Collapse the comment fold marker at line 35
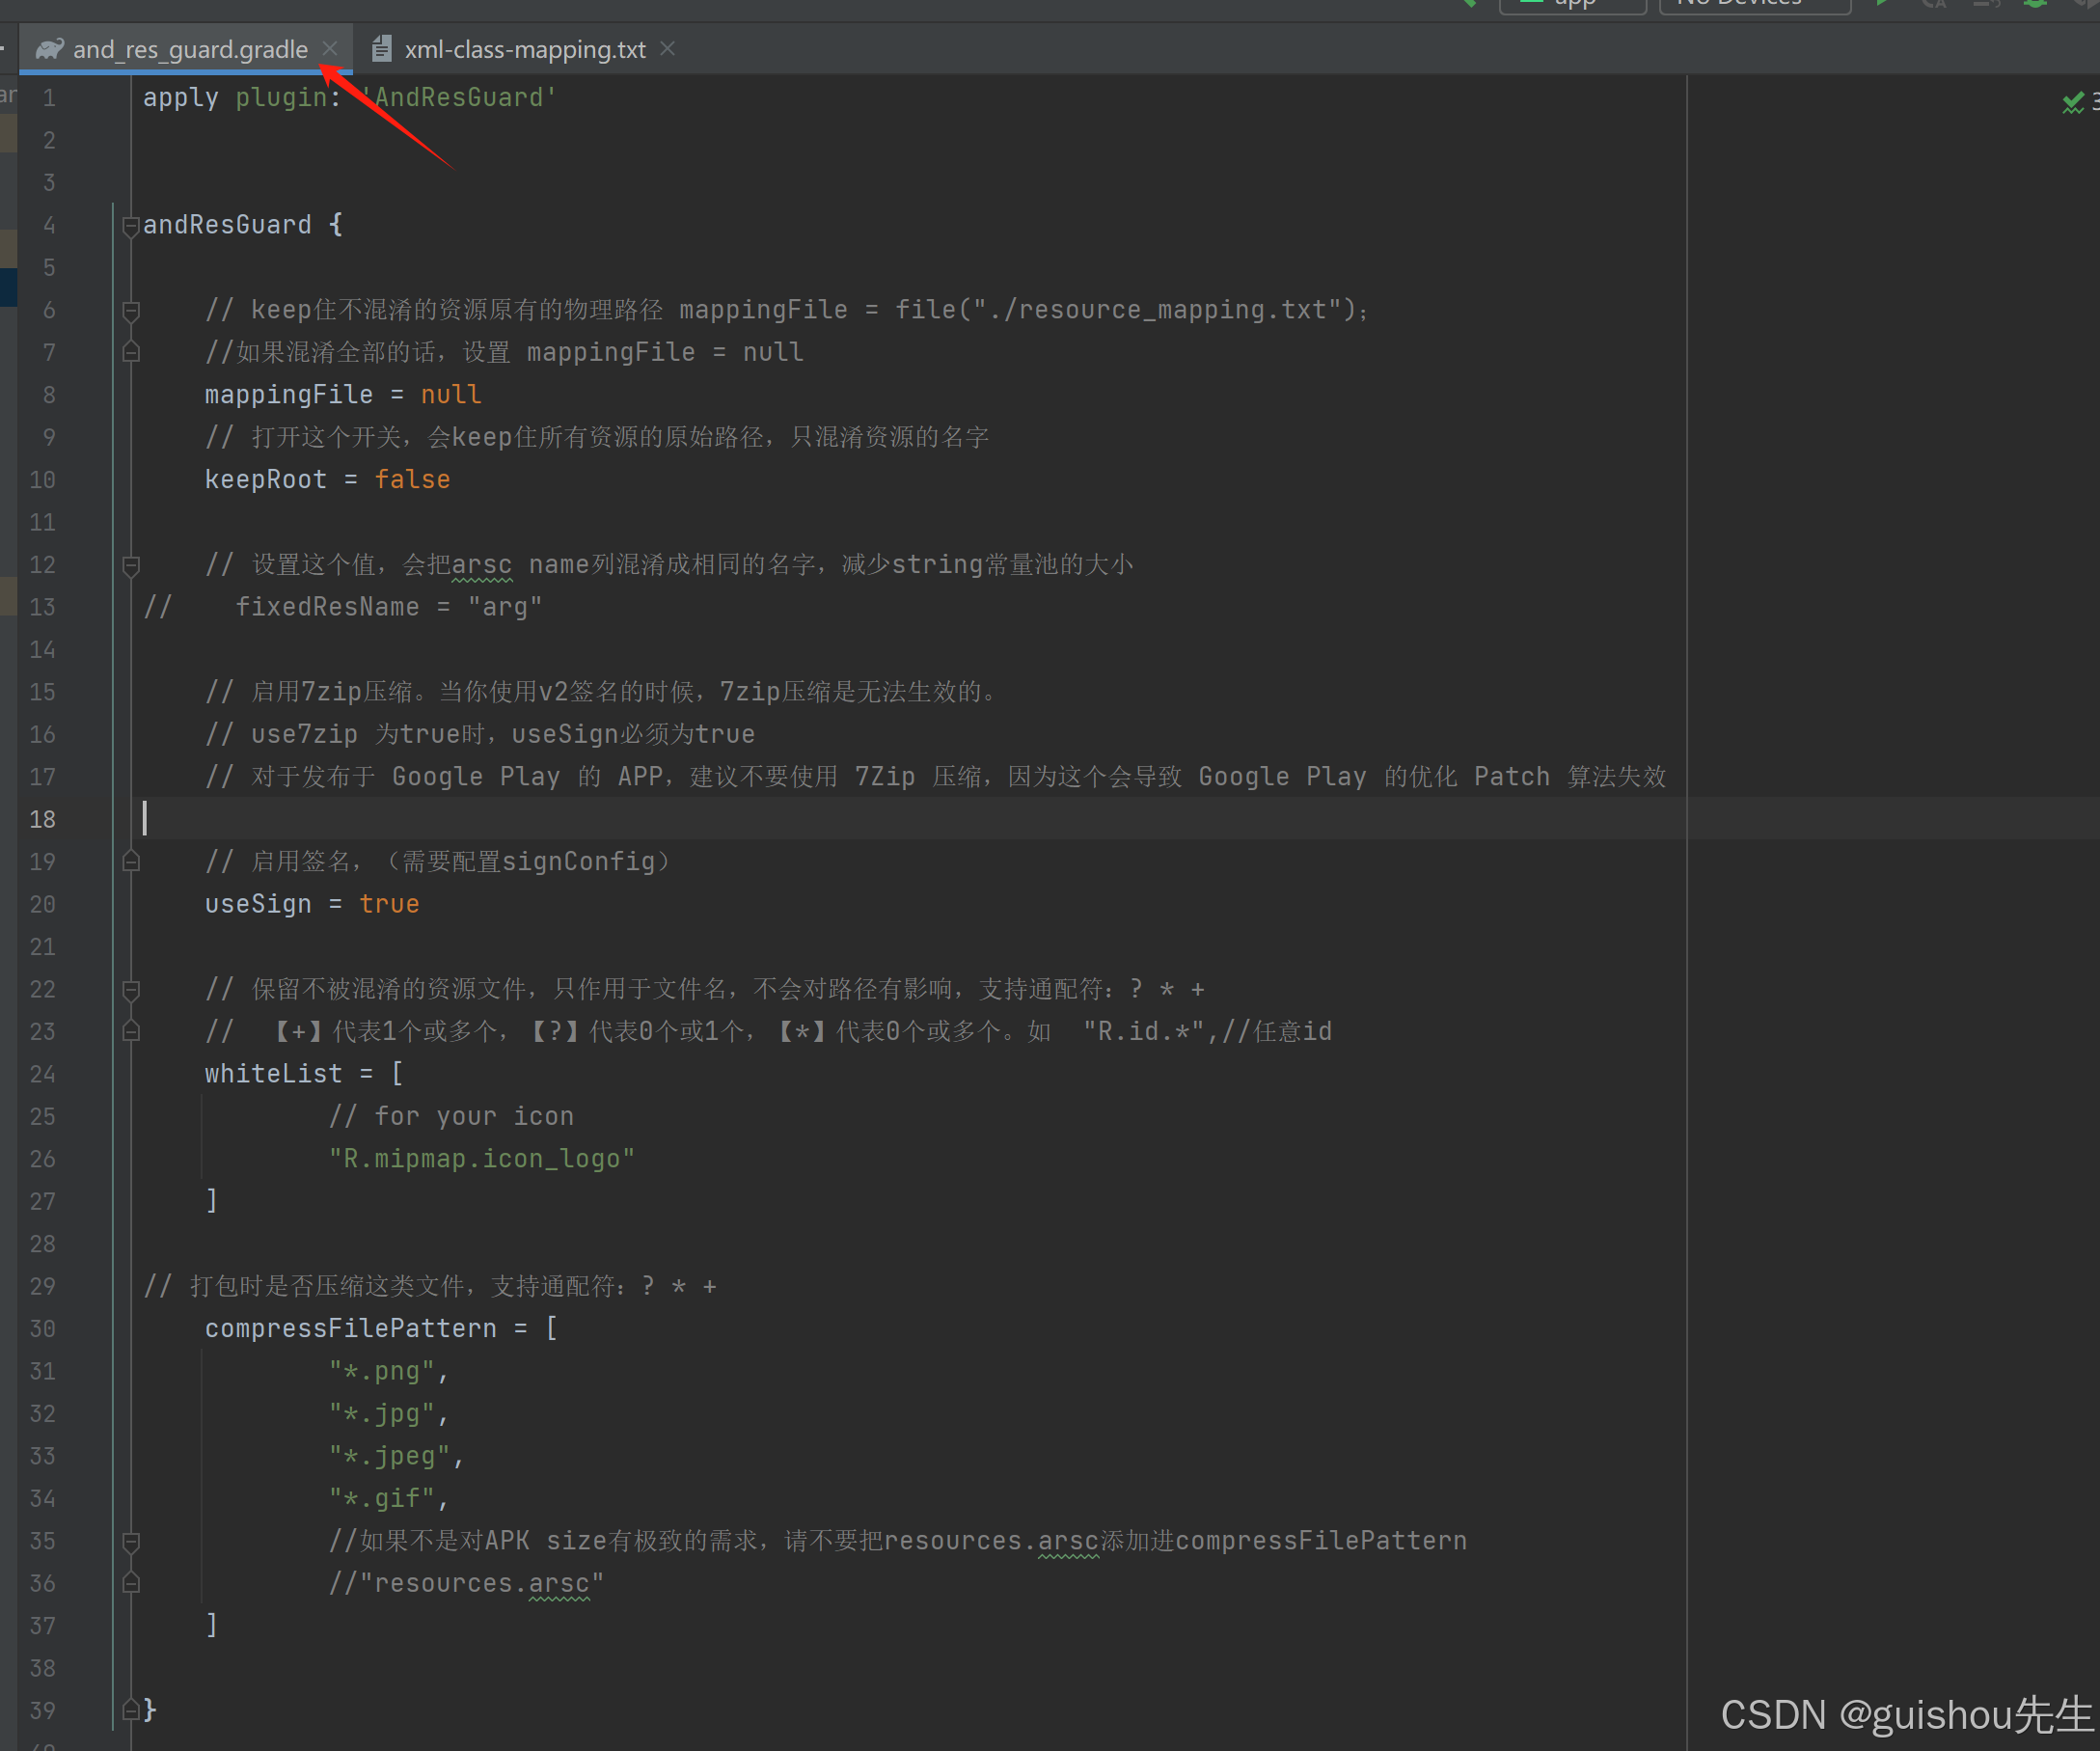The width and height of the screenshot is (2100, 1751). [131, 1542]
